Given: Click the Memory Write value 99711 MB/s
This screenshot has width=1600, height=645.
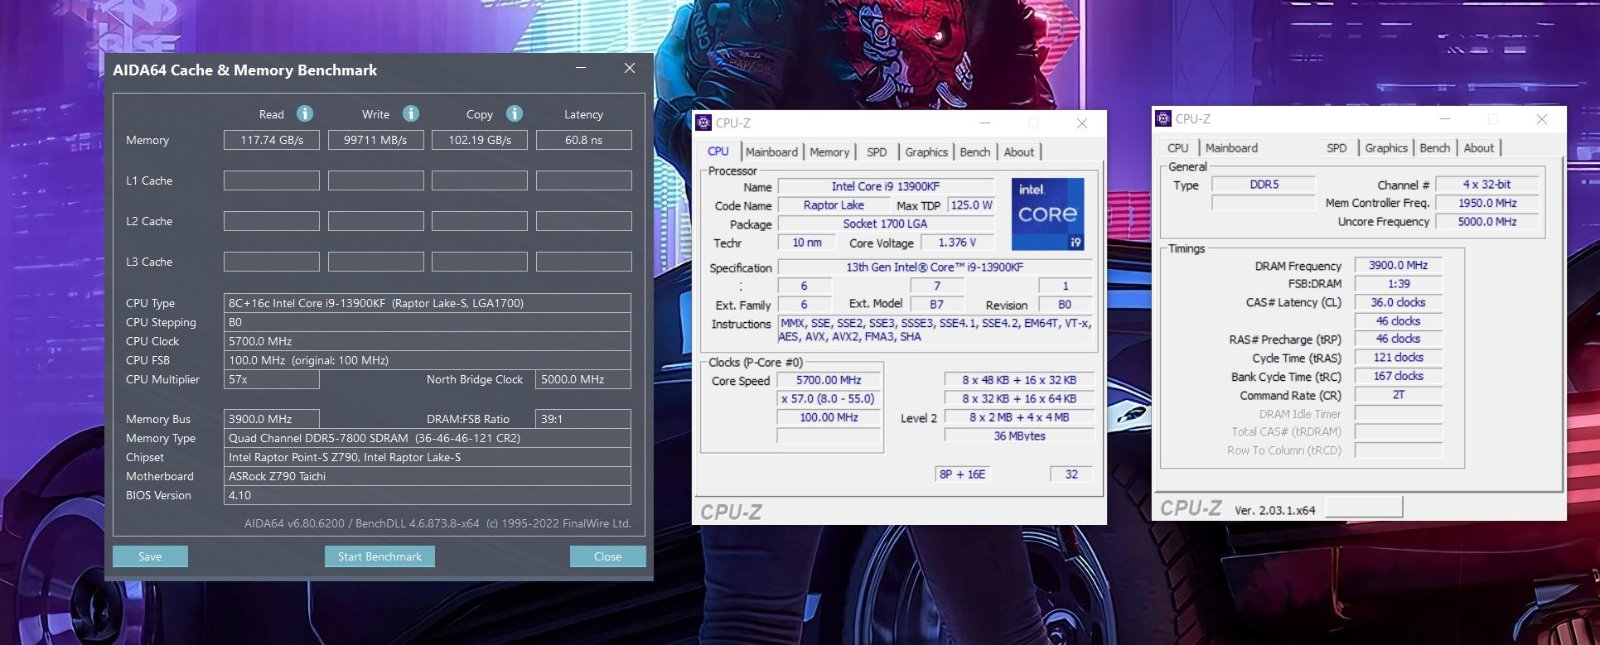Looking at the screenshot, I should click(x=376, y=140).
